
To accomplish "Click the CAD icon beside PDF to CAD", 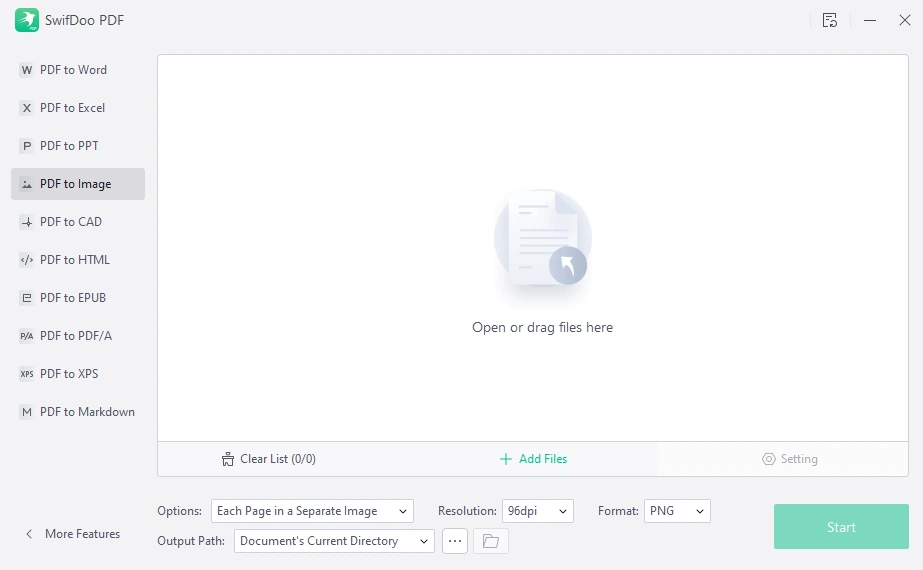I will tap(26, 222).
